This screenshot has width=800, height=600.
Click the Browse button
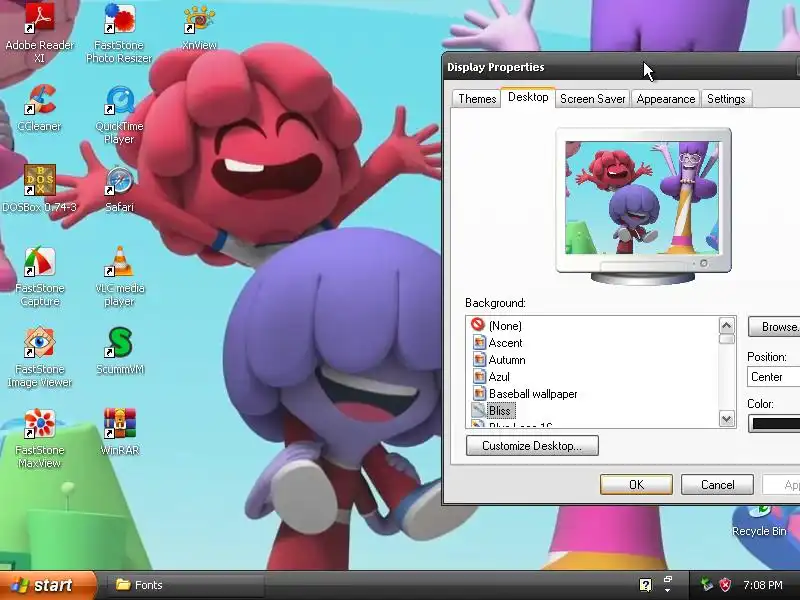(774, 327)
